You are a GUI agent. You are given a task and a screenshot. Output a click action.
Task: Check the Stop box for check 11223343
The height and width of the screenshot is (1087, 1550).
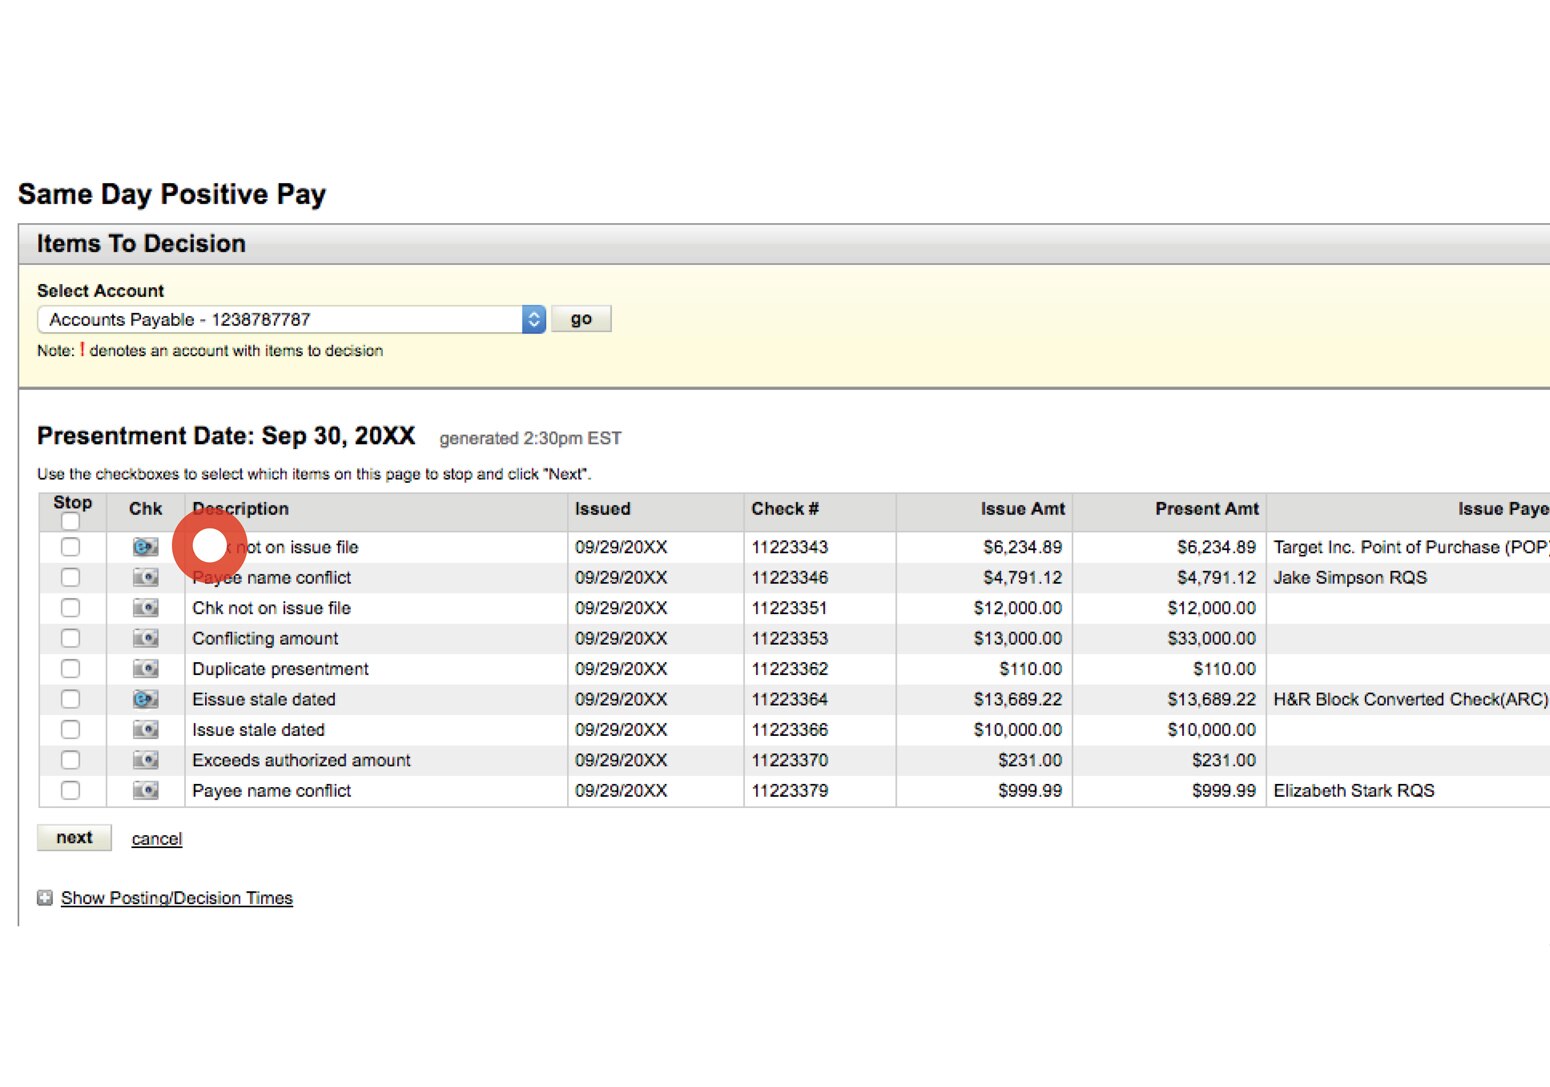pos(70,547)
